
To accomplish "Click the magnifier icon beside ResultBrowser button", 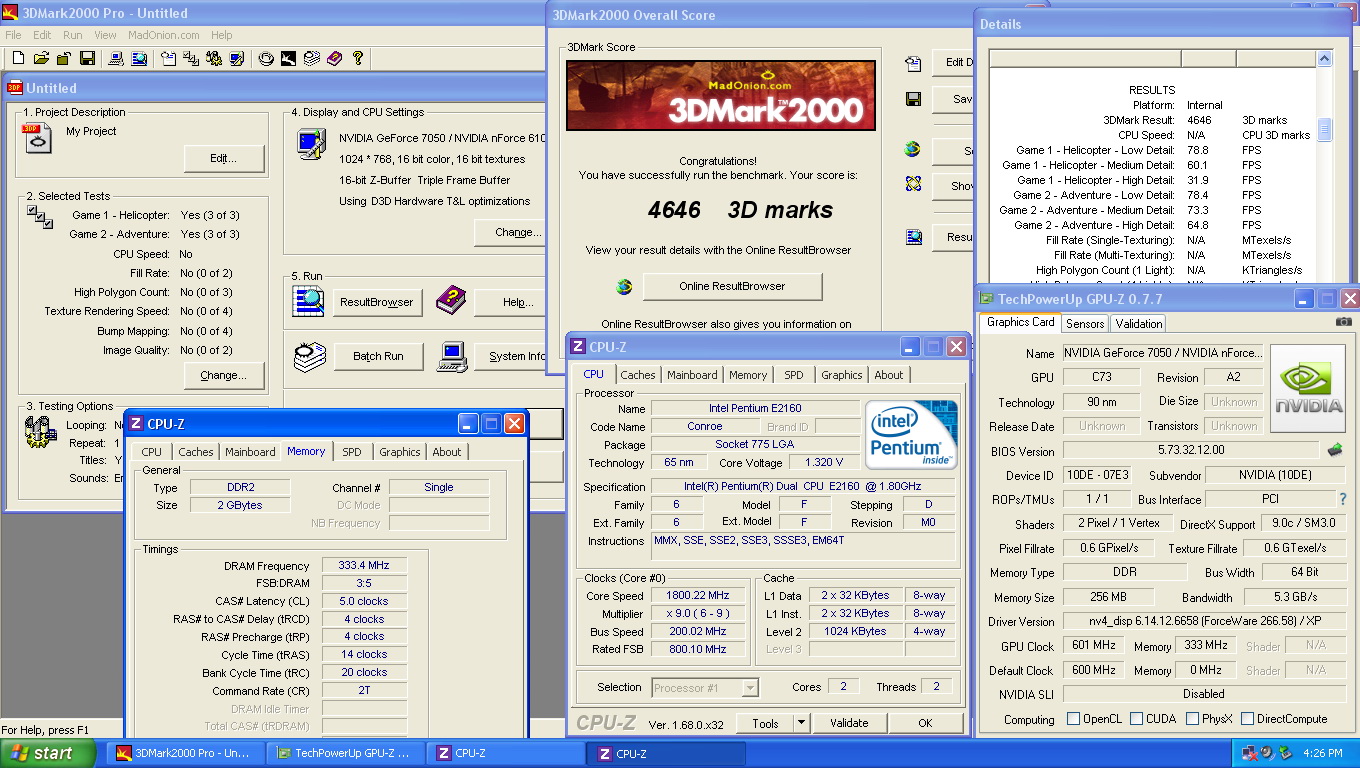I will 308,301.
